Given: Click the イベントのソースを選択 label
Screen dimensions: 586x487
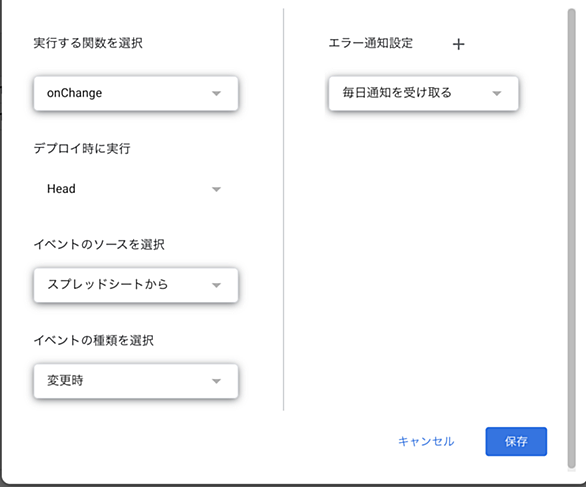Looking at the screenshot, I should click(99, 244).
